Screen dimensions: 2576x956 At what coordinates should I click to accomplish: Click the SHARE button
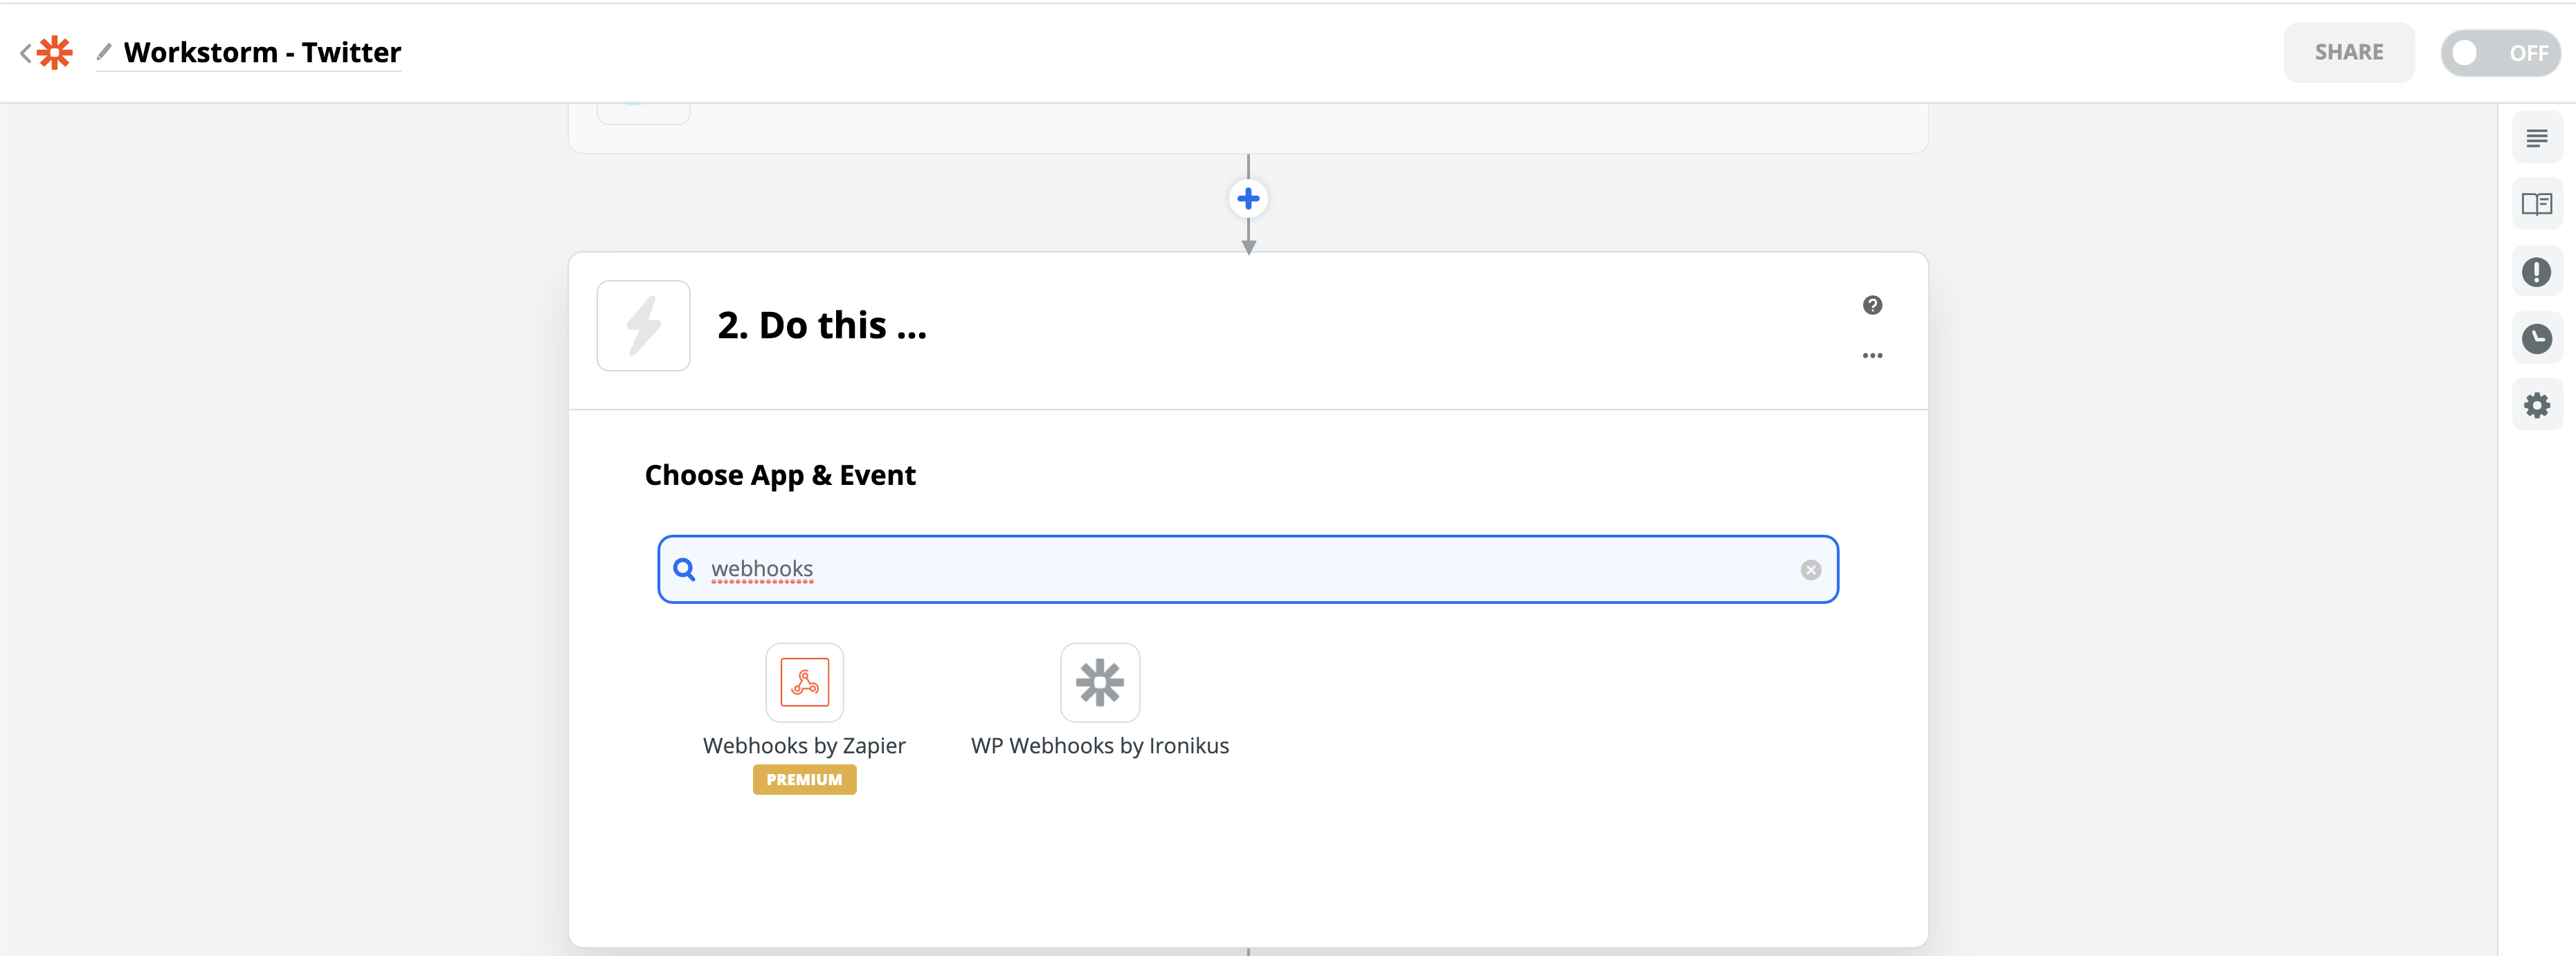pyautogui.click(x=2348, y=52)
